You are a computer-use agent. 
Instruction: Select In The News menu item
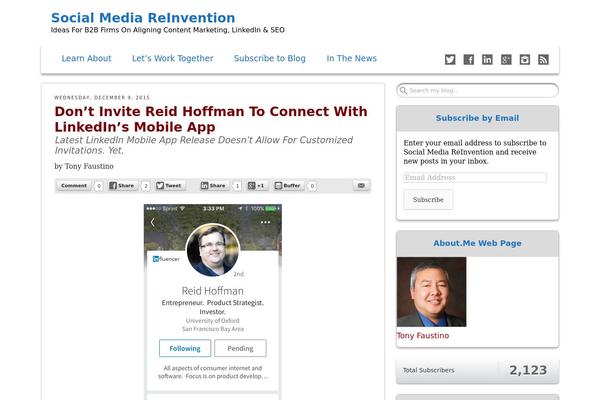351,59
